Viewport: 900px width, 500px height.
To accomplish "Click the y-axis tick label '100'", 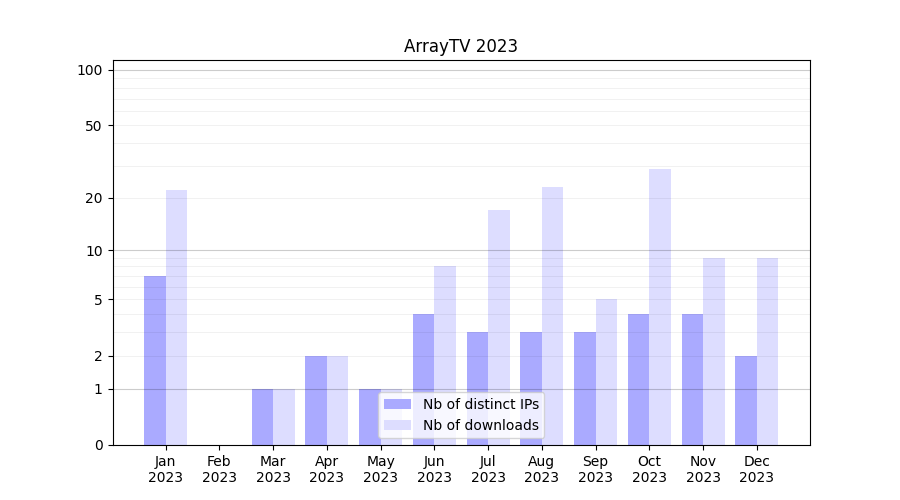I will pos(90,70).
